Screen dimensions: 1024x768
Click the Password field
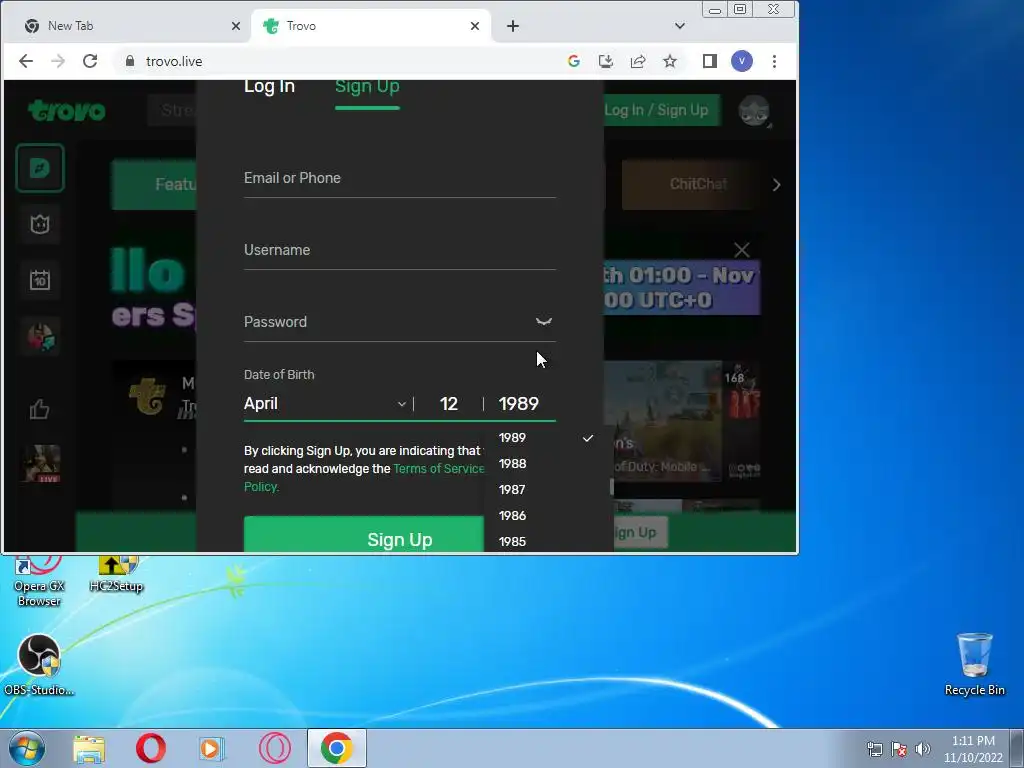tap(387, 322)
